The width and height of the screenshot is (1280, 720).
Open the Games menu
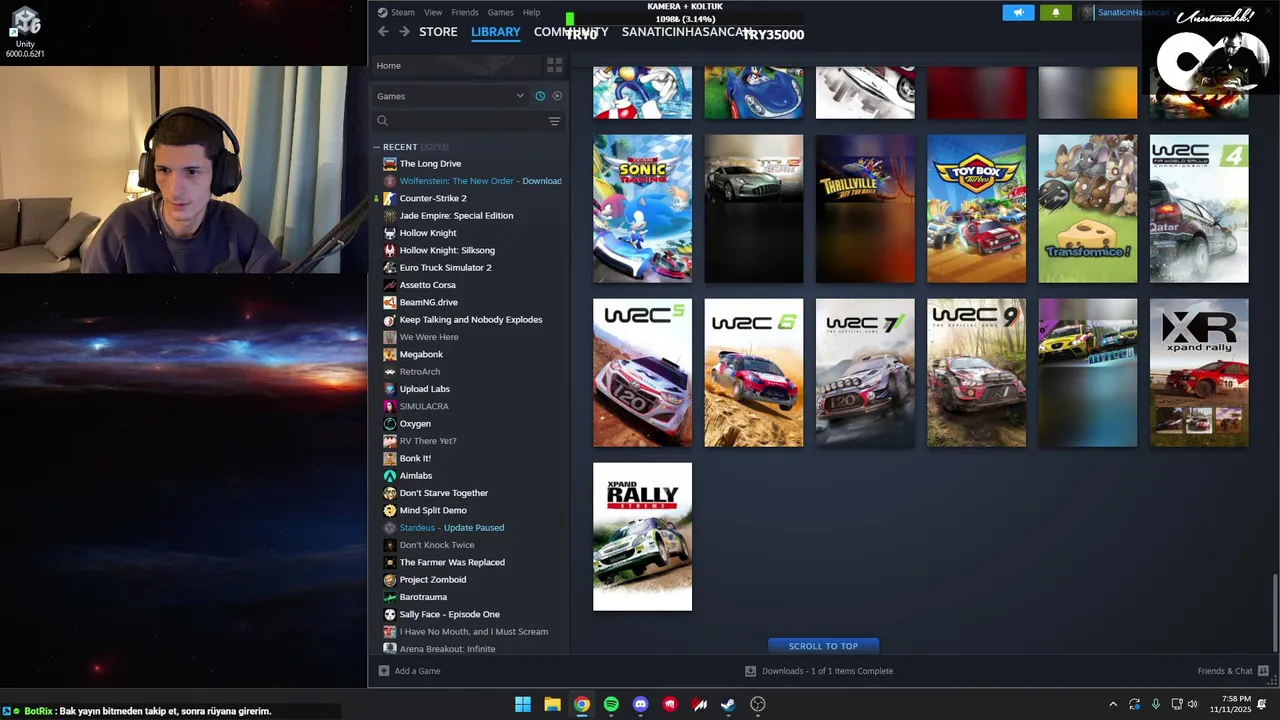[x=500, y=12]
